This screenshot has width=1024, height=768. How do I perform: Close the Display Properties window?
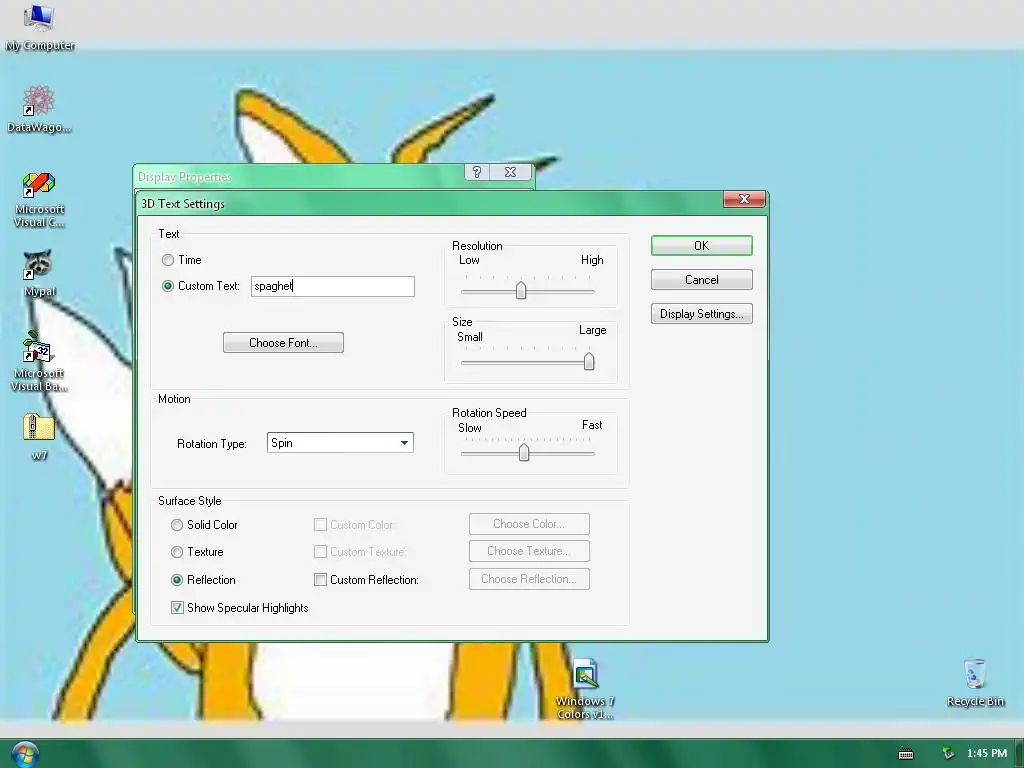pyautogui.click(x=511, y=172)
